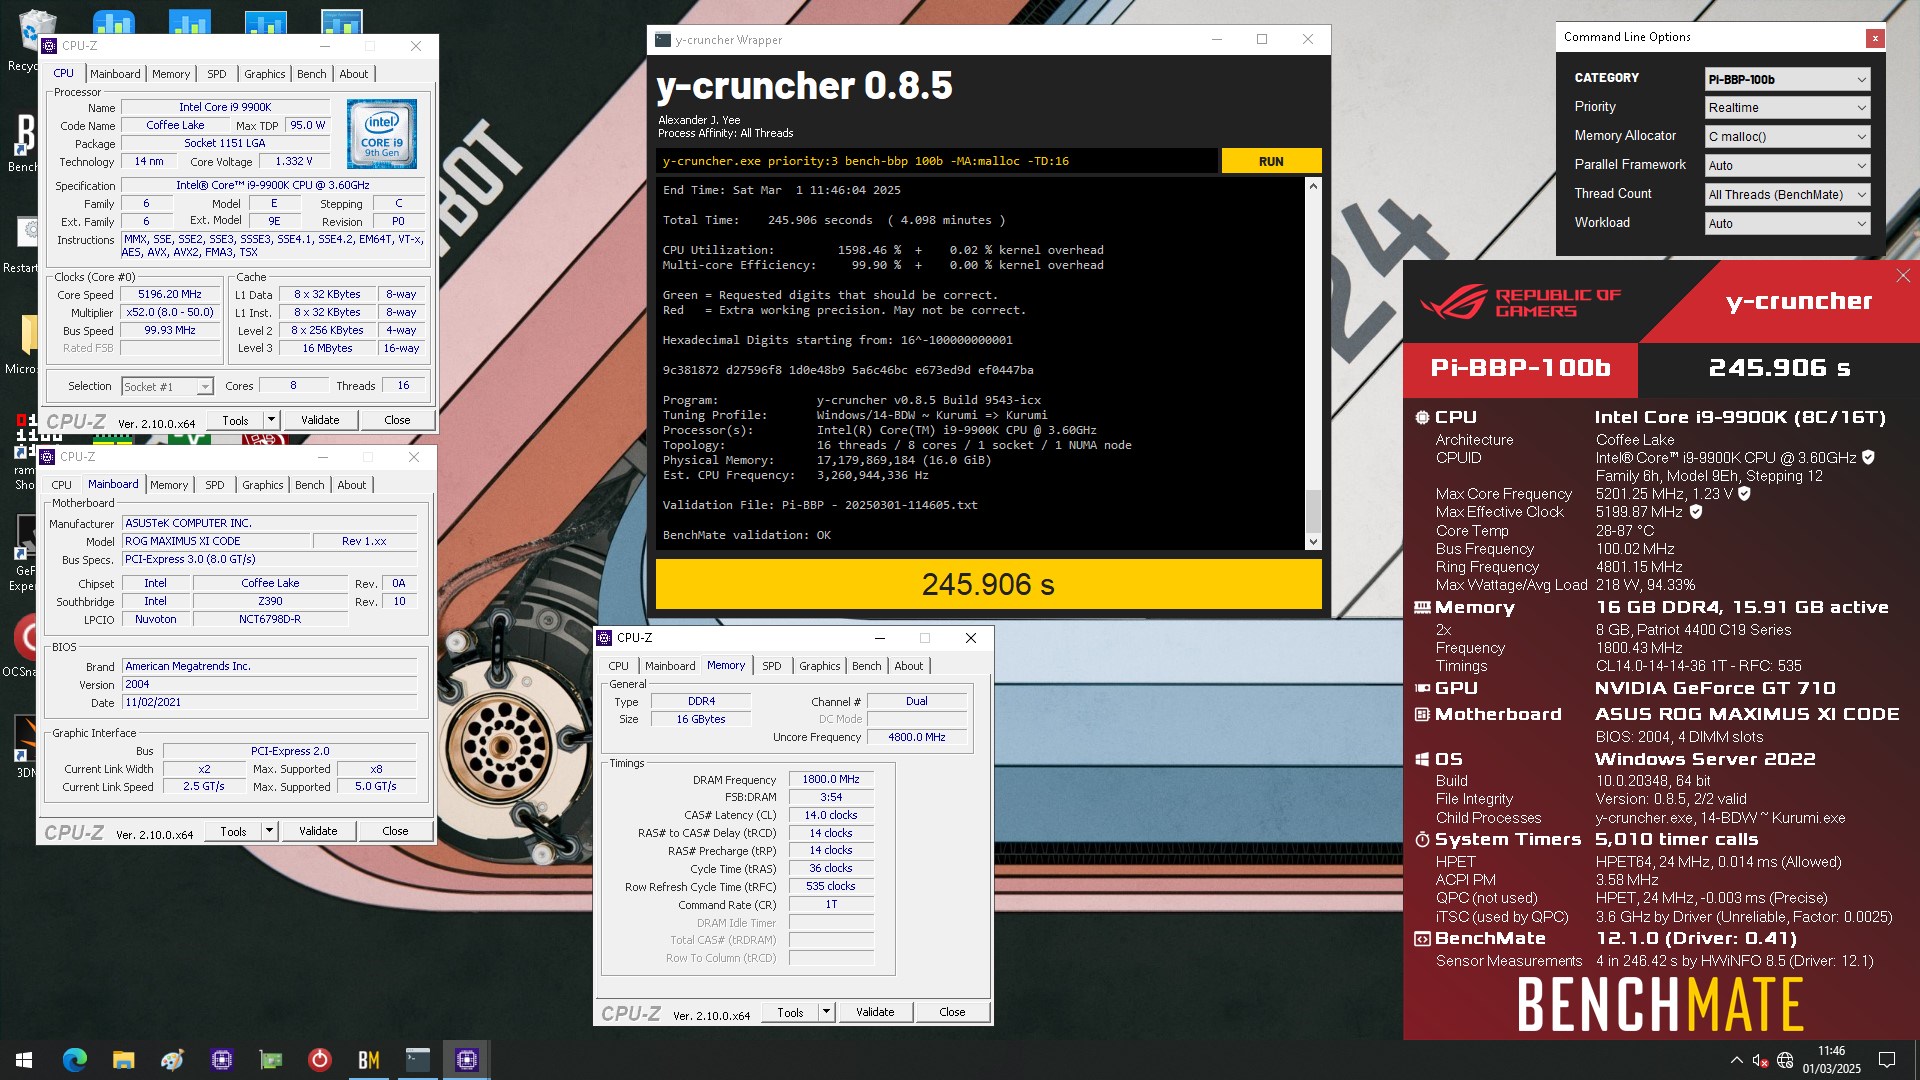Open the green graphics card taskbar icon
This screenshot has height=1080, width=1920.
(x=270, y=1060)
